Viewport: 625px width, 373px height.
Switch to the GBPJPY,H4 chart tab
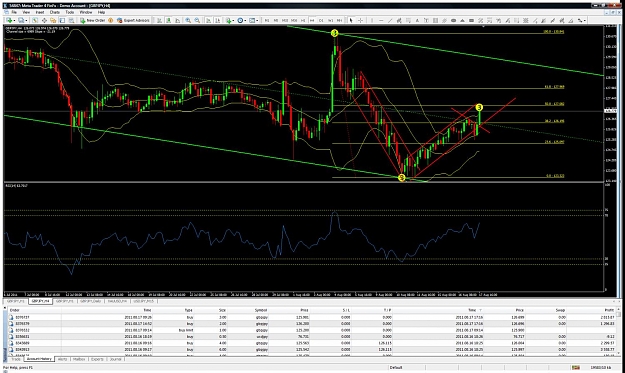[40, 301]
